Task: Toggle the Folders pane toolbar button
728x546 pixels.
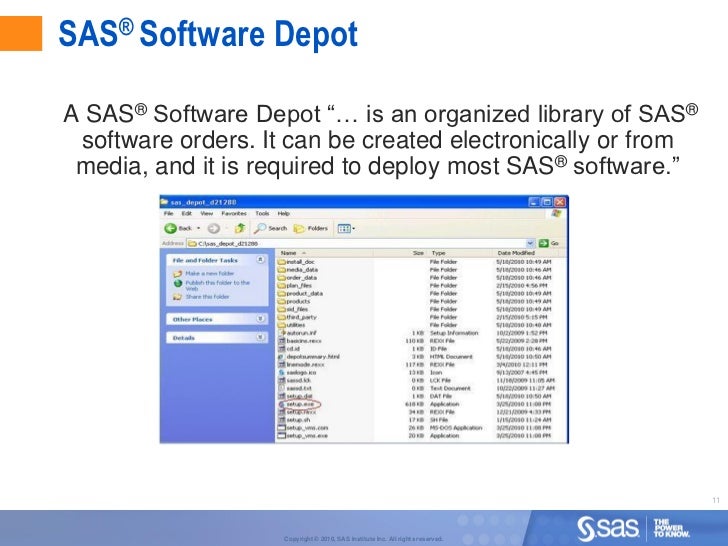Action: pos(311,228)
